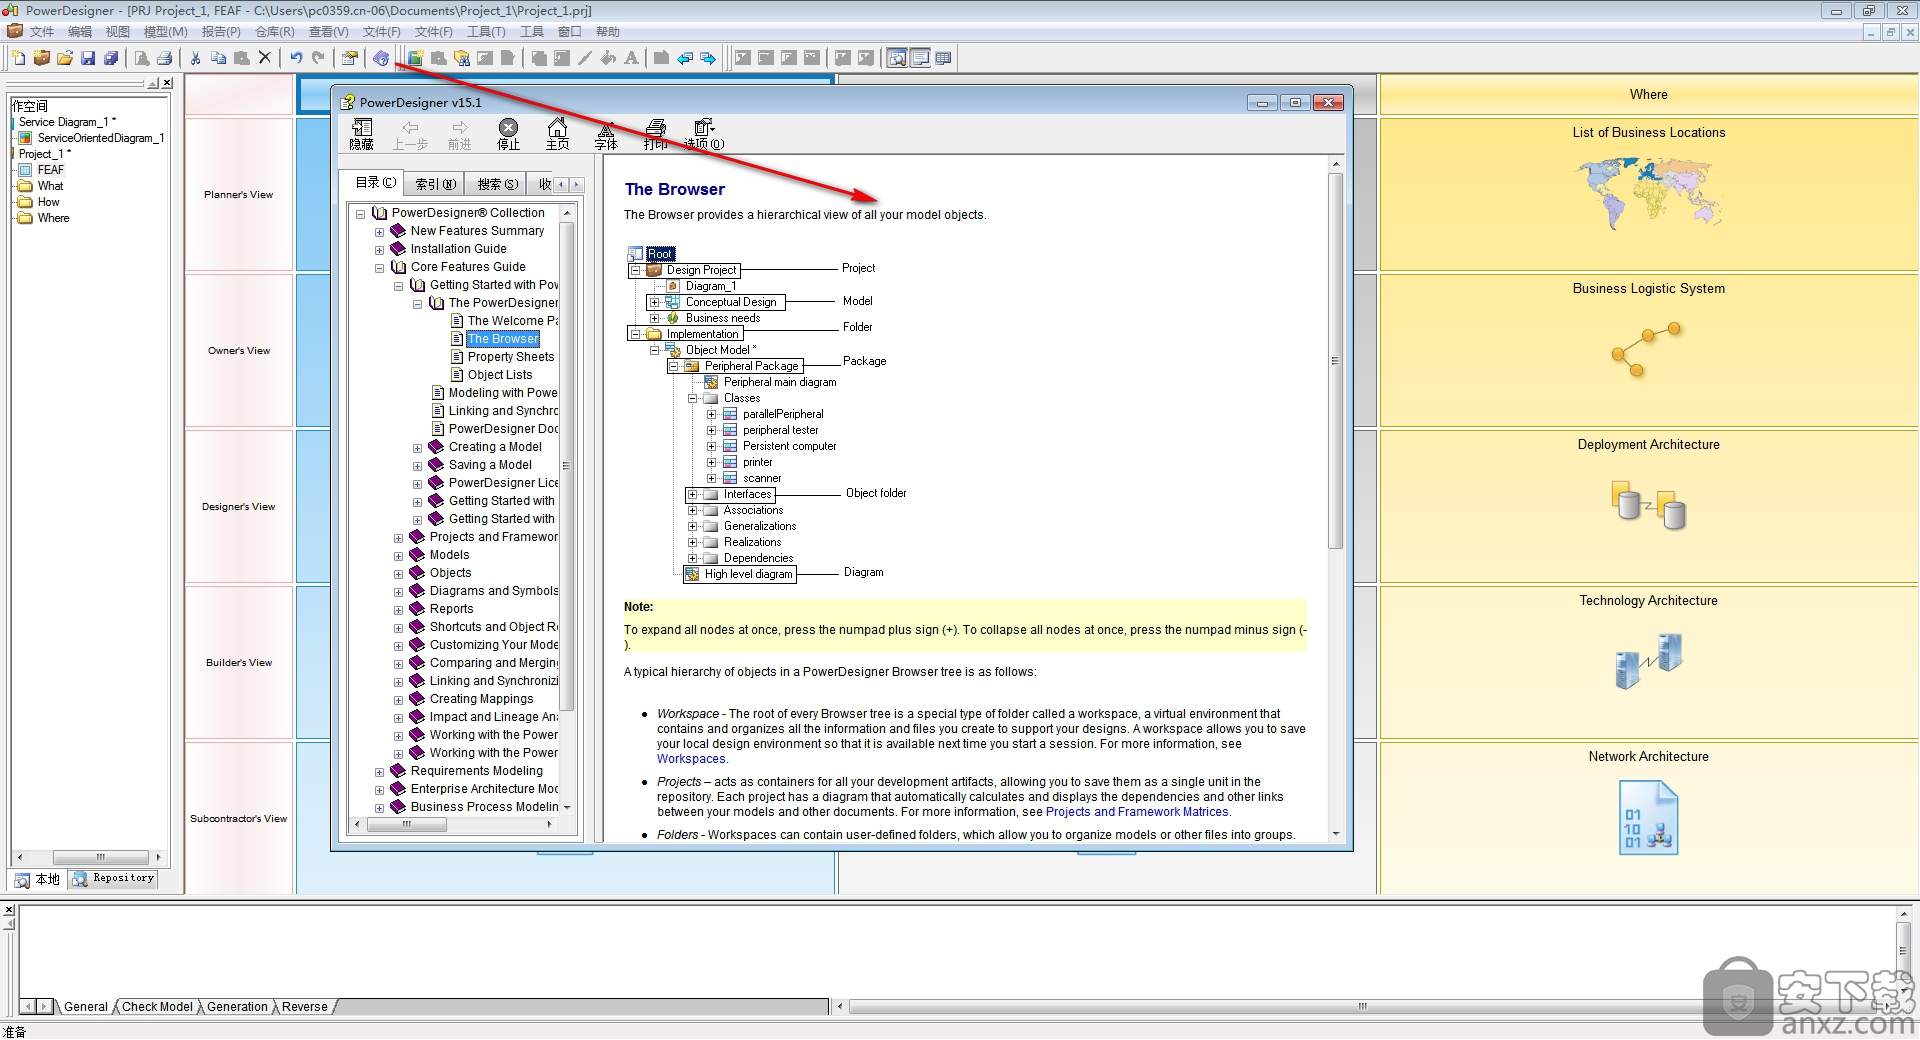This screenshot has width=1920, height=1040.
Task: Click the blue right arrow toolbar icon
Action: click(x=708, y=58)
